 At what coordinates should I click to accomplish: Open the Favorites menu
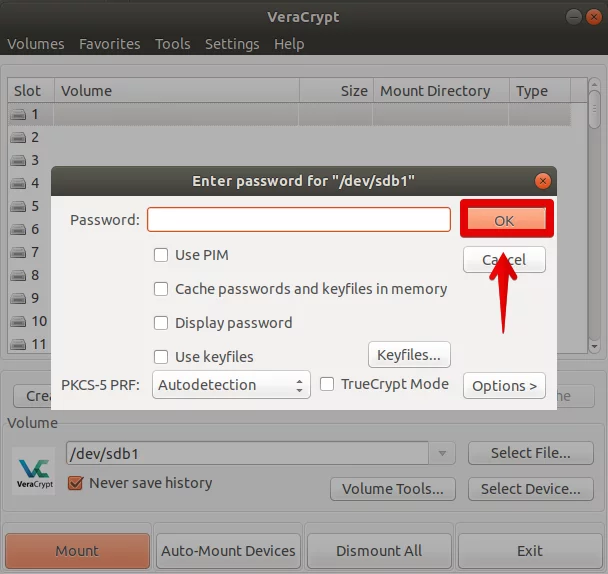[x=110, y=44]
